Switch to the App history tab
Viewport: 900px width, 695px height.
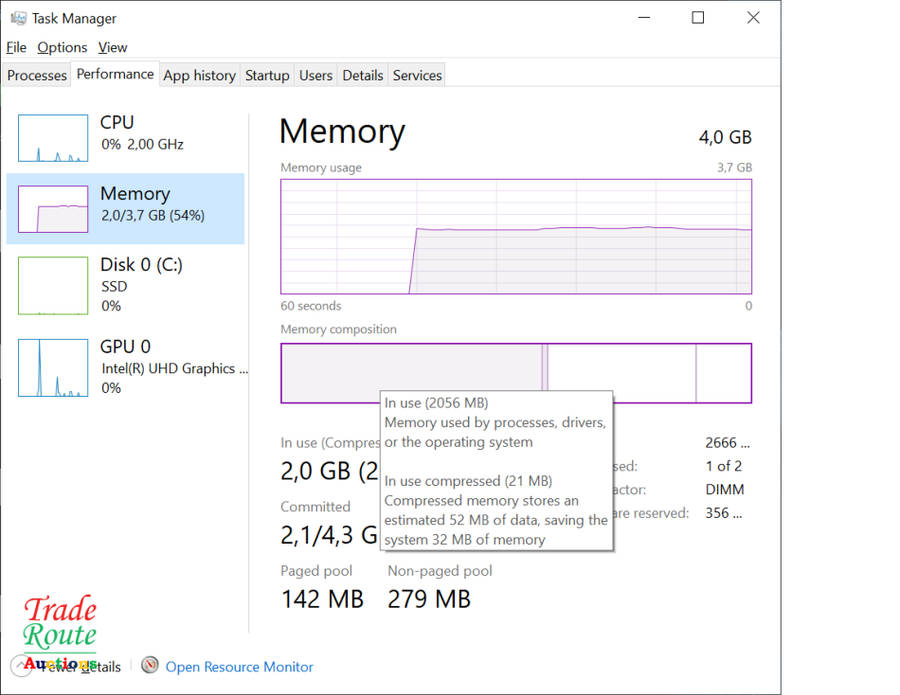(199, 75)
